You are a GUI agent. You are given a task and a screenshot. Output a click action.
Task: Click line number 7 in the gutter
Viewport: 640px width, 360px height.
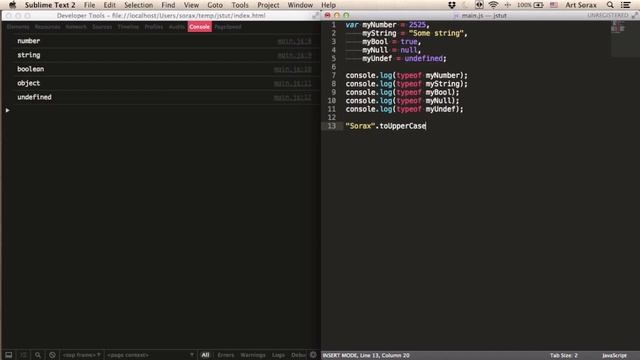click(333, 76)
